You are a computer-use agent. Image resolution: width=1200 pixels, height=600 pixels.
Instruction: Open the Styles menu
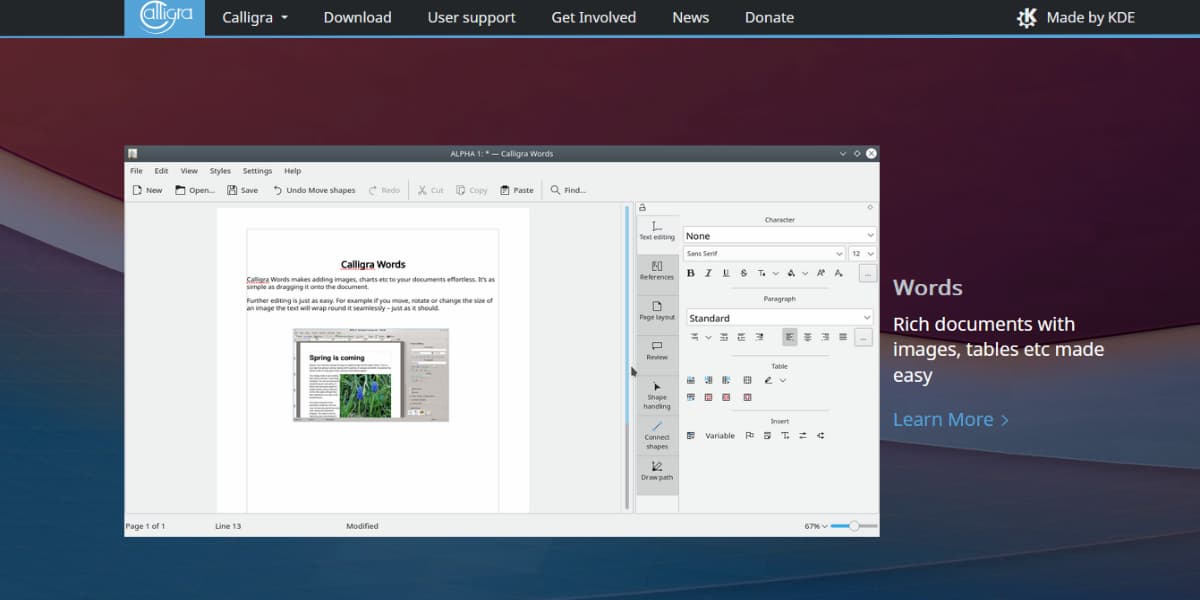click(x=220, y=171)
